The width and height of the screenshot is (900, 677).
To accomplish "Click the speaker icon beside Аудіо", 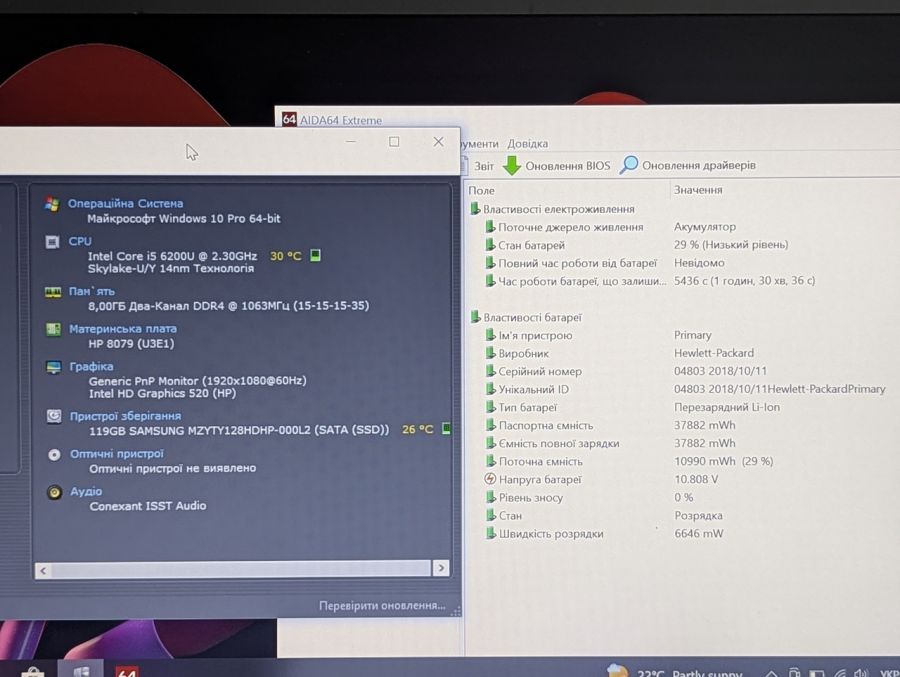I will (x=55, y=492).
